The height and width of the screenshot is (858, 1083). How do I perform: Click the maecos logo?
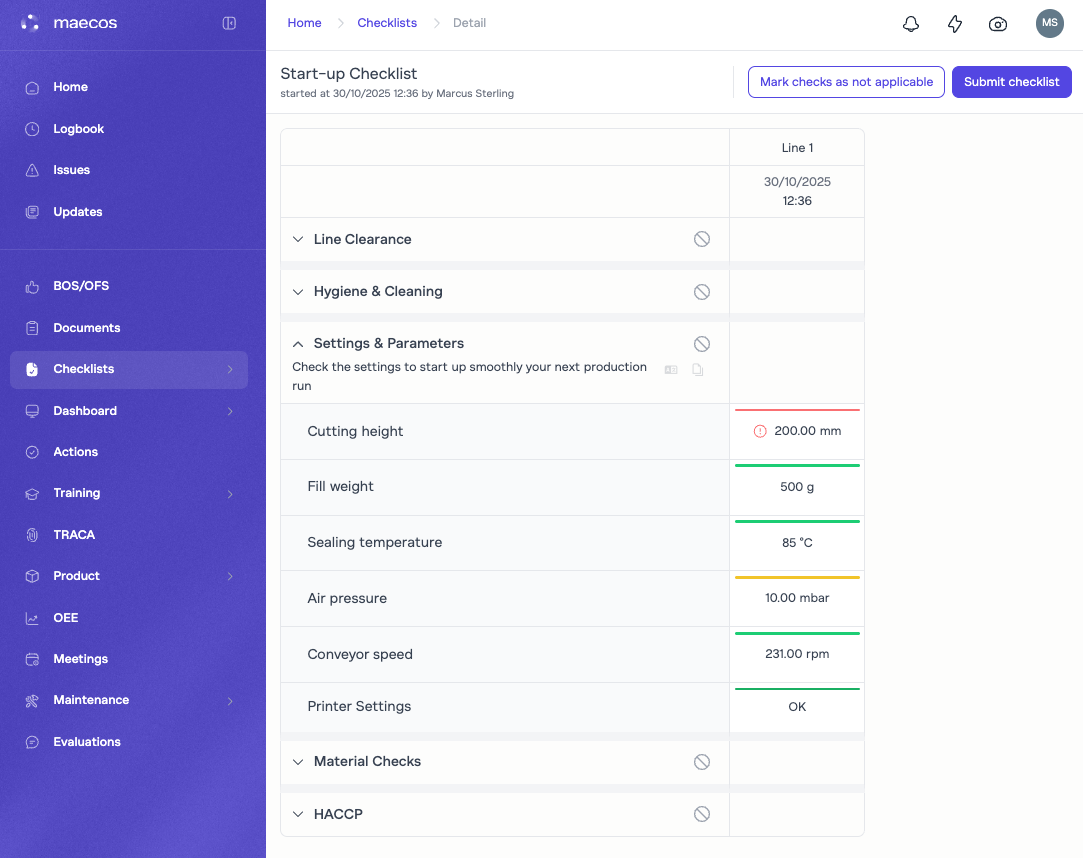[x=70, y=23]
